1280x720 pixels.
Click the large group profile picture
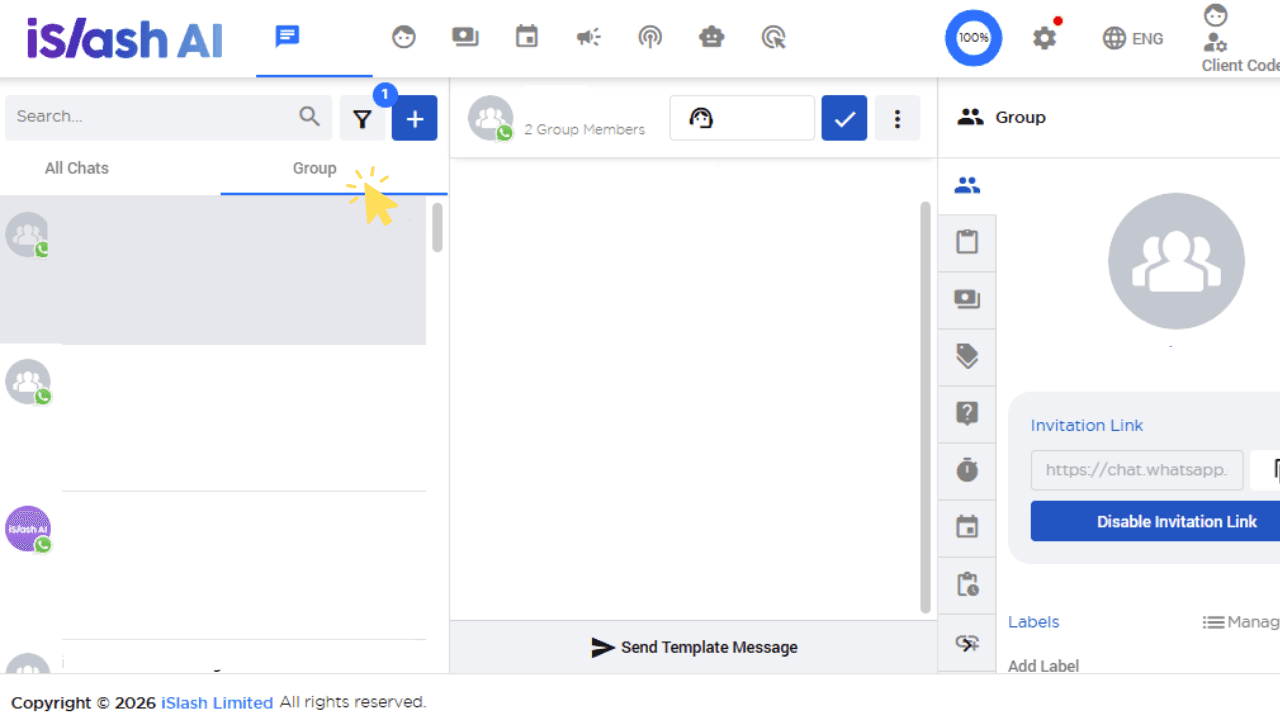tap(1176, 261)
